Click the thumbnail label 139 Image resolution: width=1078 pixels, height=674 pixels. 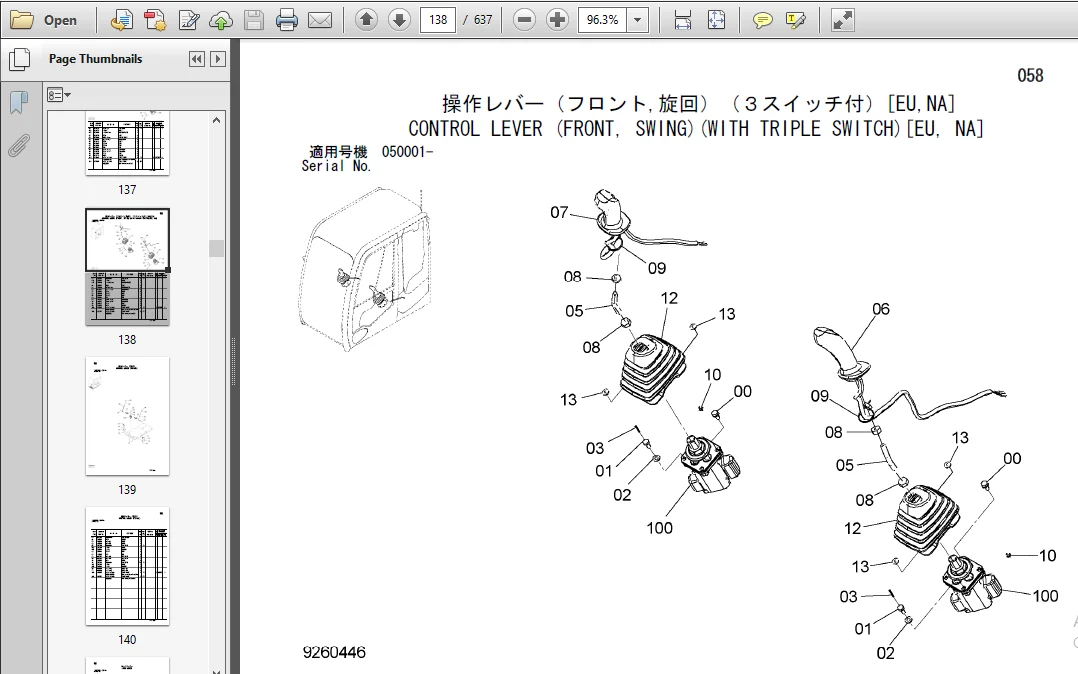tap(127, 490)
